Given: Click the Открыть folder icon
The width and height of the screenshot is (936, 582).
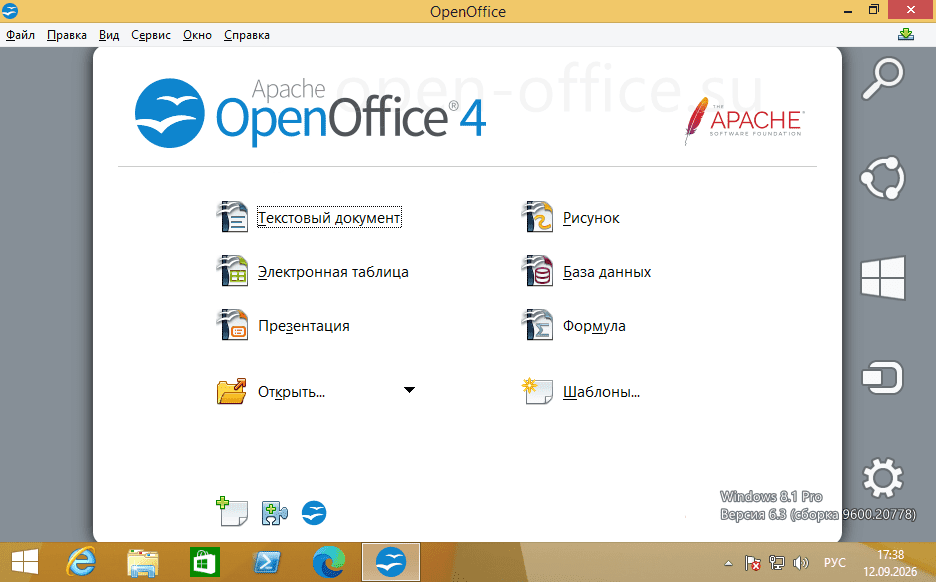Looking at the screenshot, I should 232,392.
